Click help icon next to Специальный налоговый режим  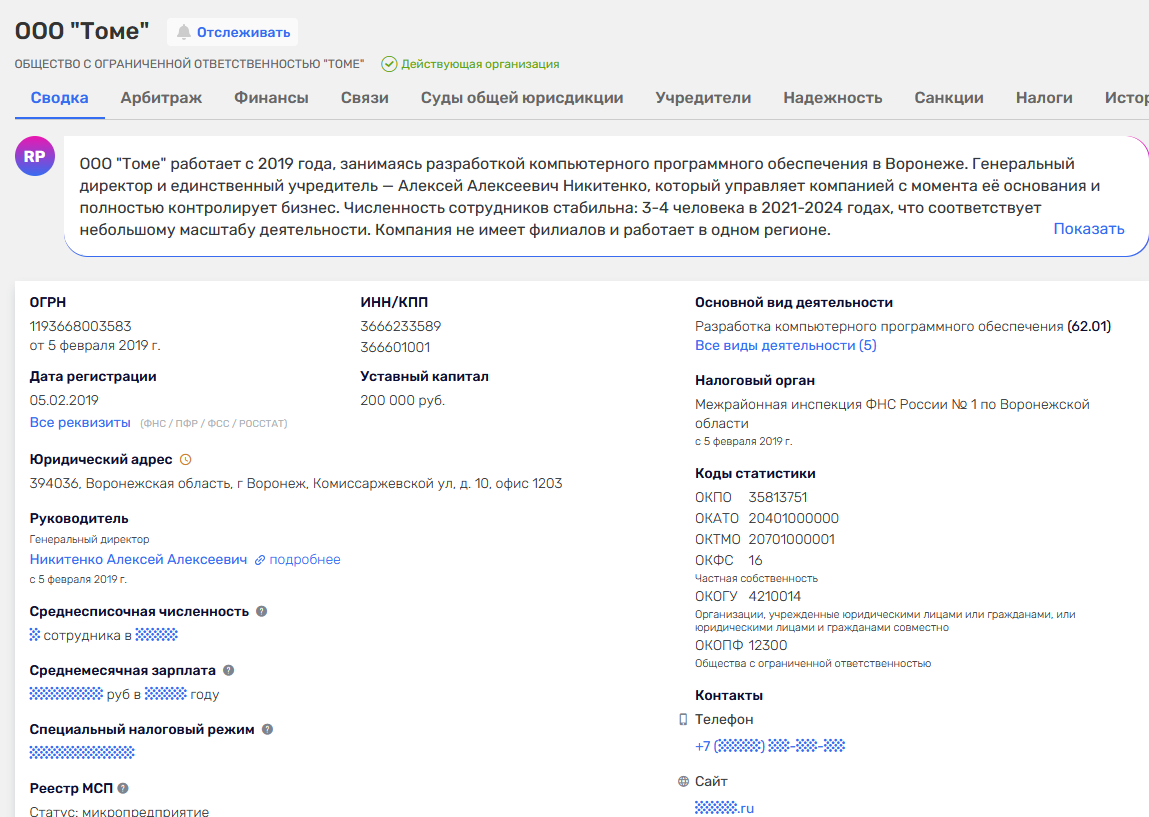coord(267,730)
